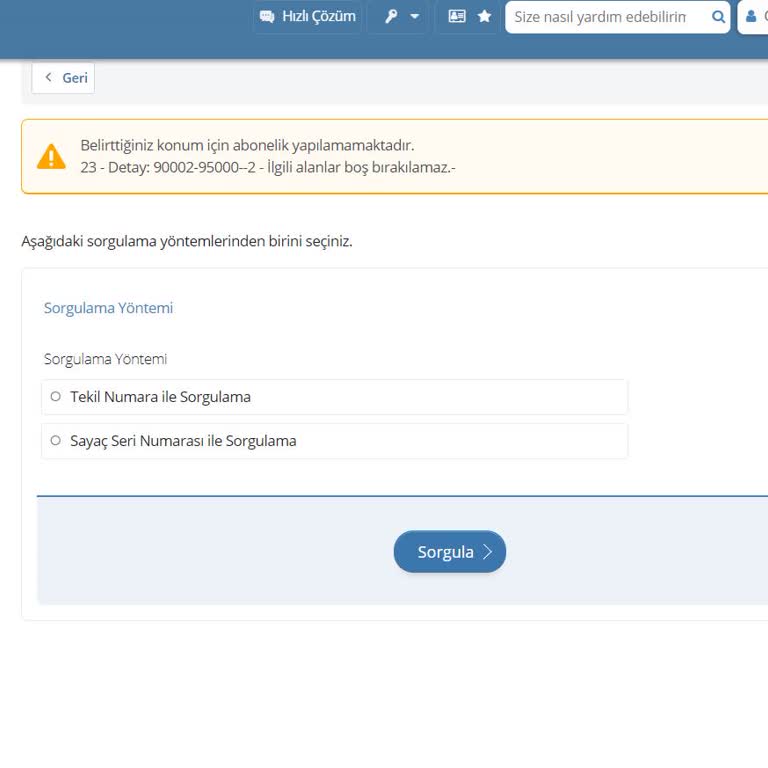Submit the query with Sorgula button
This screenshot has height=768, width=768.
450,552
